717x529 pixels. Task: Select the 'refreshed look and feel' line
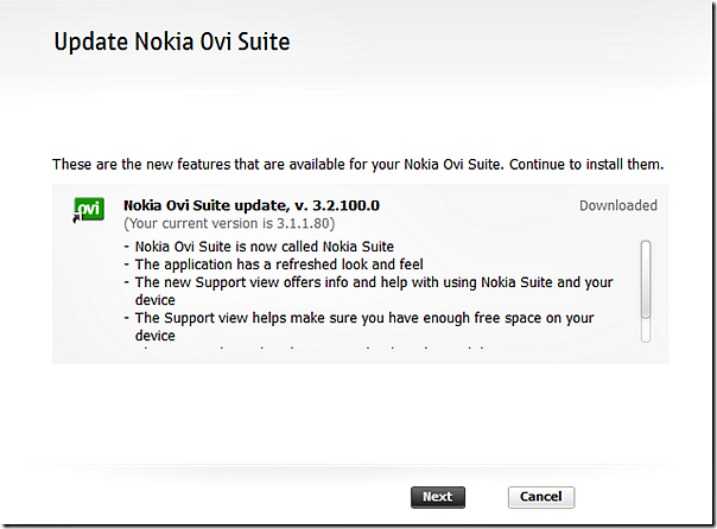279,264
